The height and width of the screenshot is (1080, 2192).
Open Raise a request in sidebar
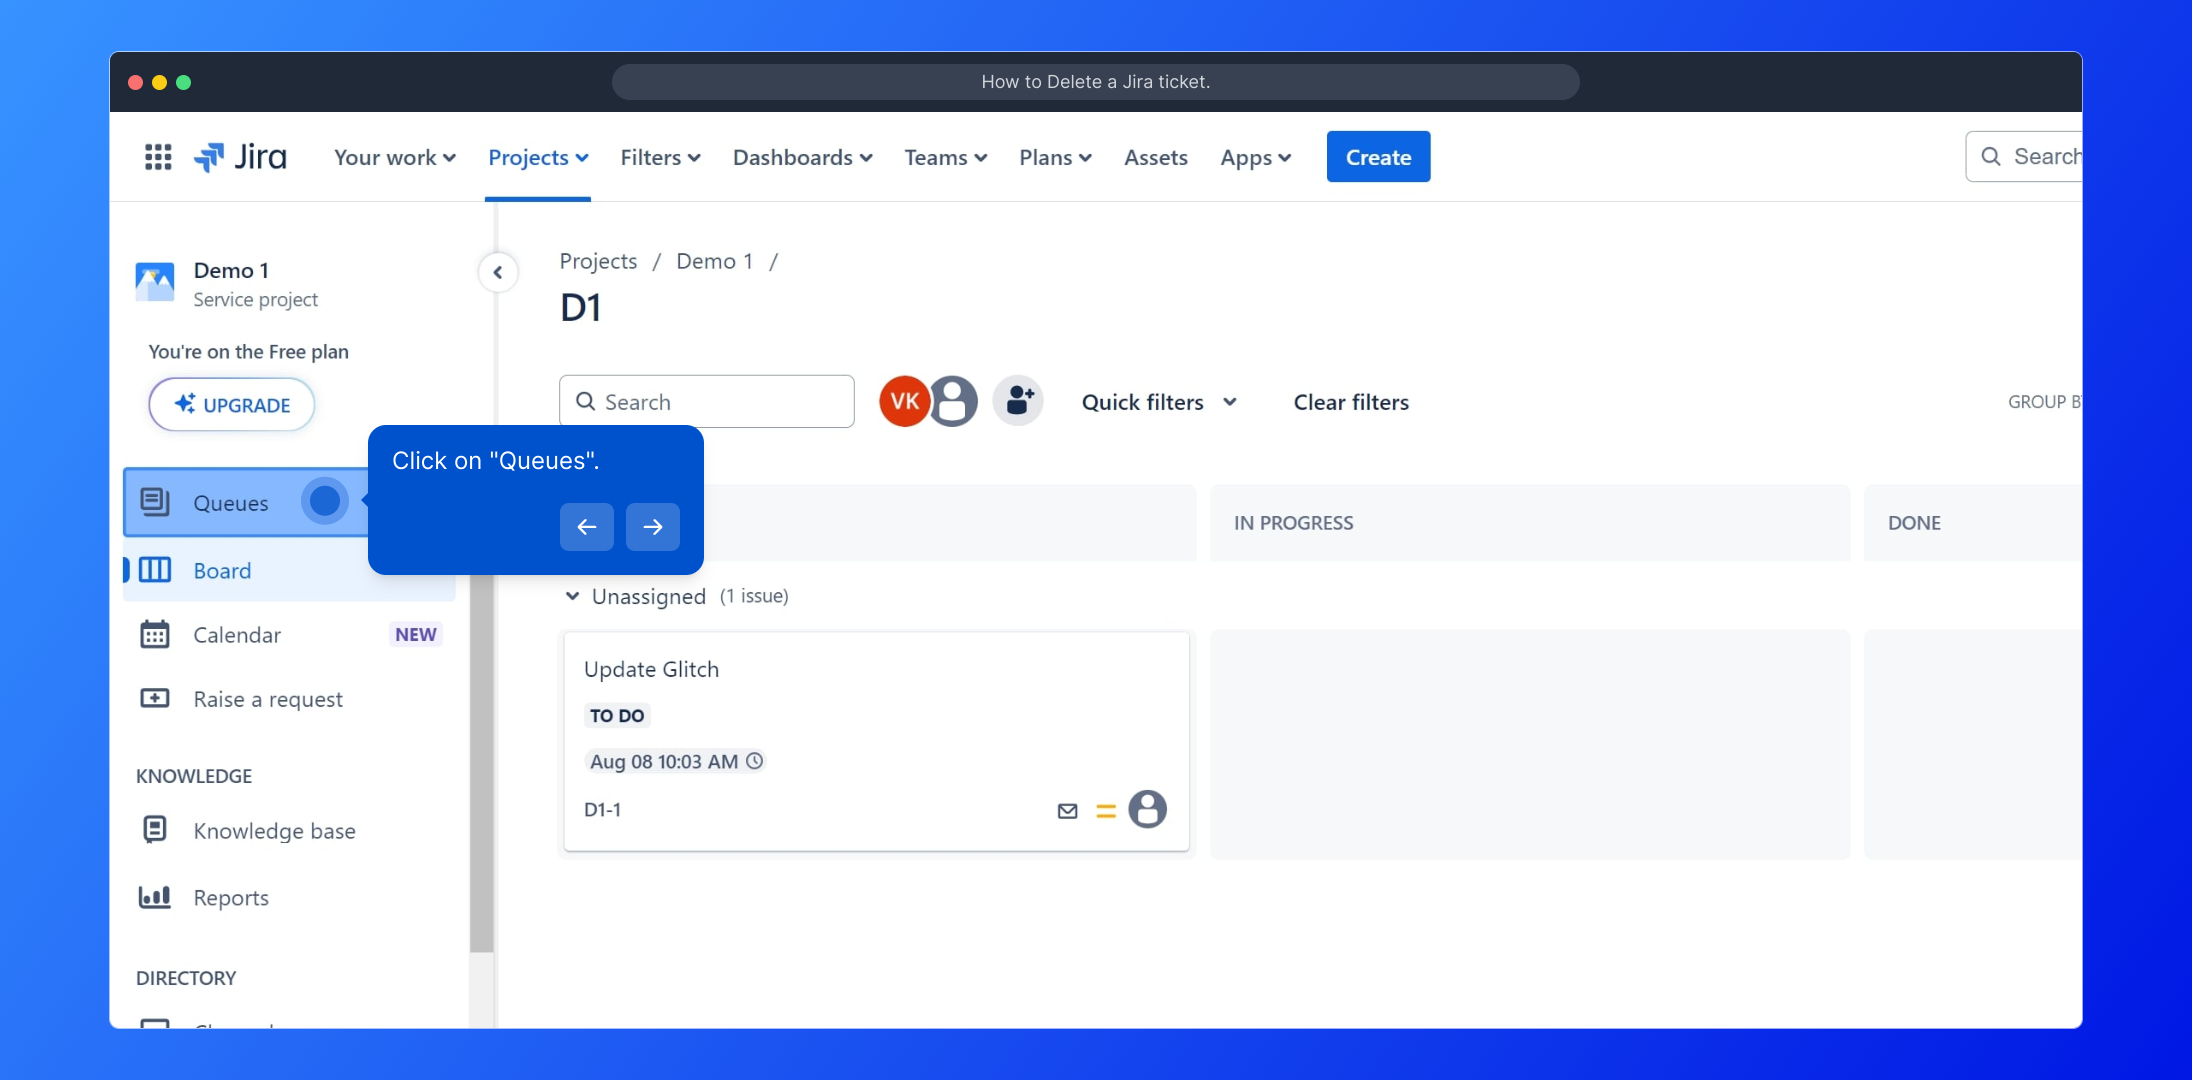click(267, 699)
